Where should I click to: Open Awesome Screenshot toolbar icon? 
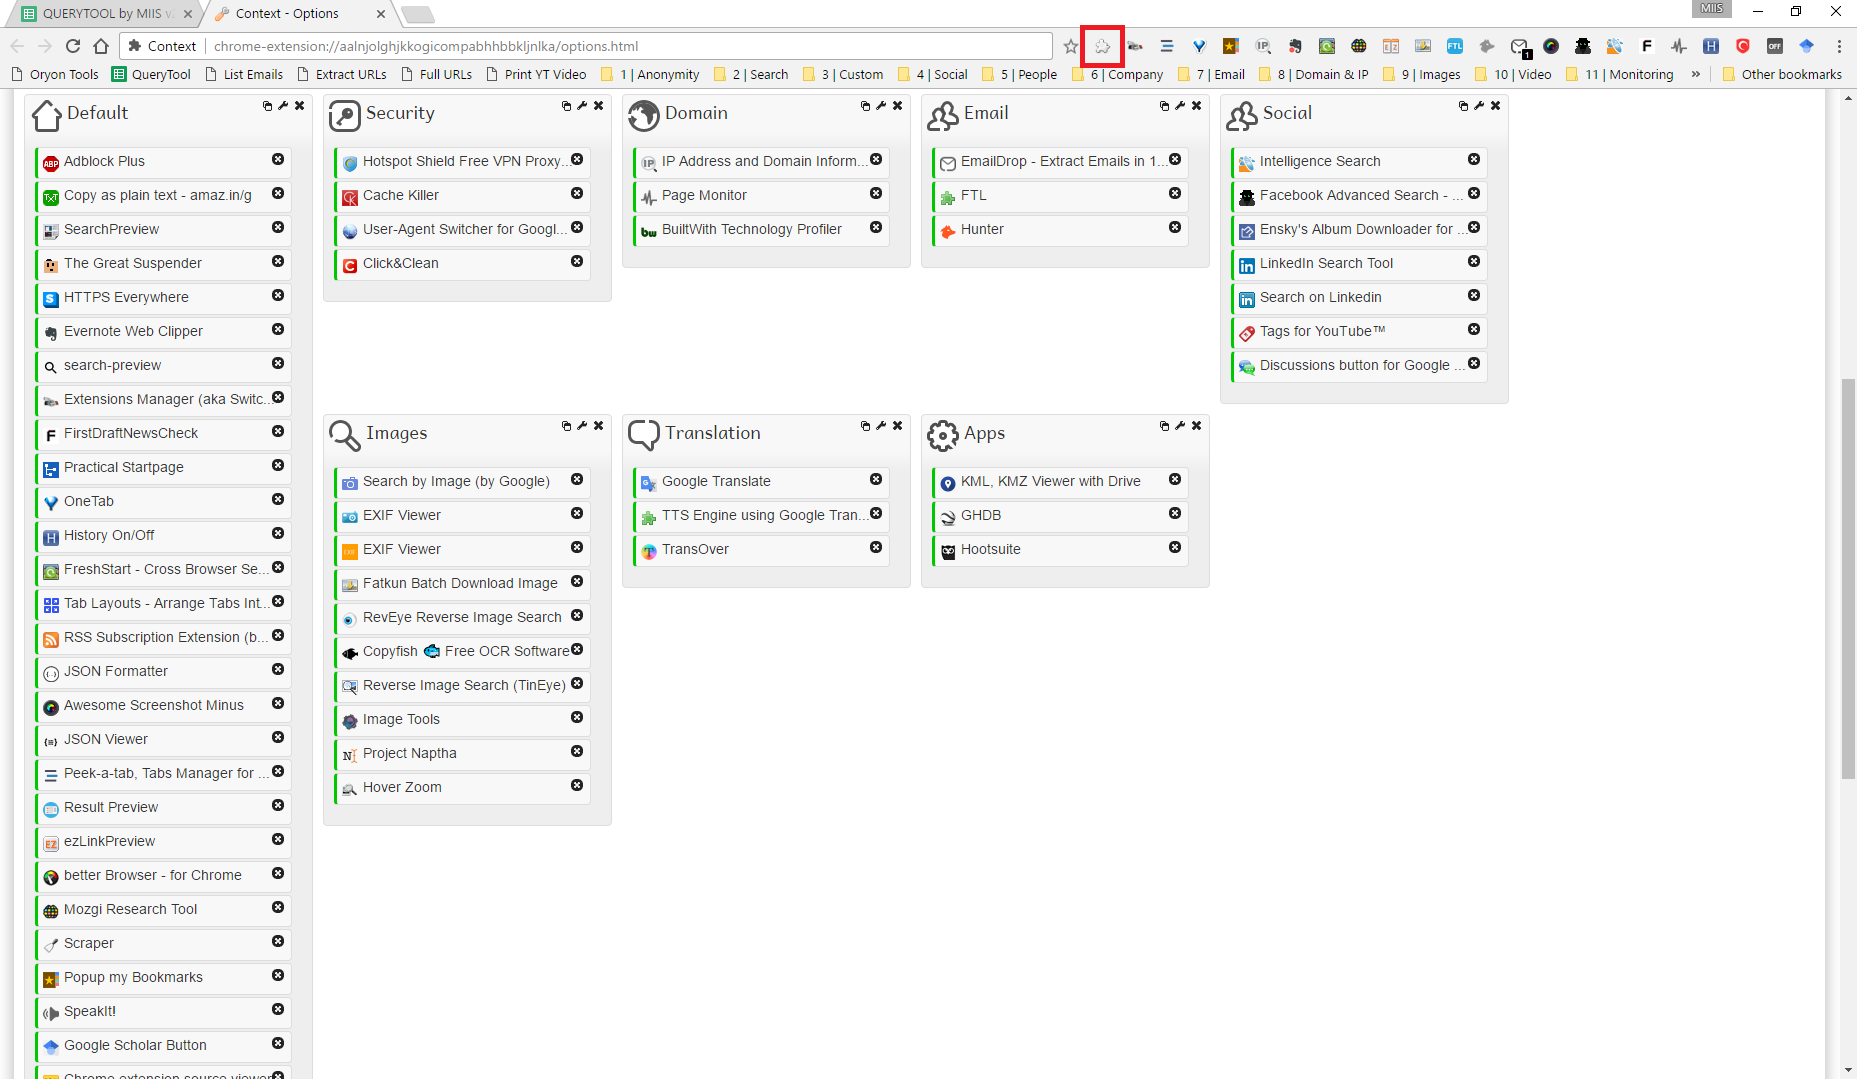click(x=1551, y=46)
